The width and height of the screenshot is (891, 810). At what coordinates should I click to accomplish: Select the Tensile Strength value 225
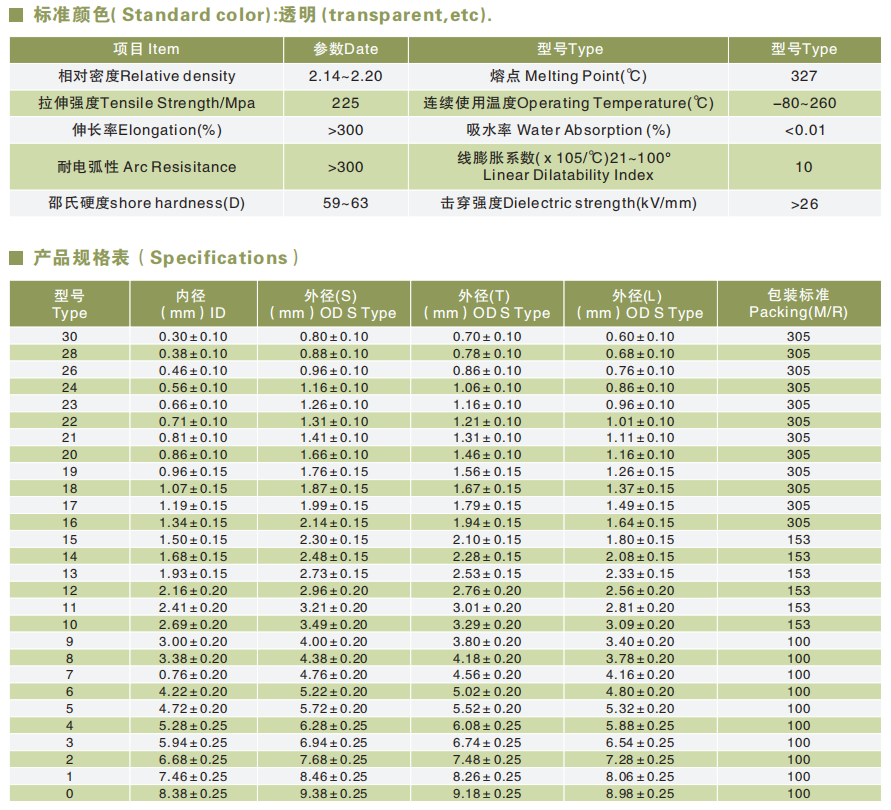coord(345,103)
